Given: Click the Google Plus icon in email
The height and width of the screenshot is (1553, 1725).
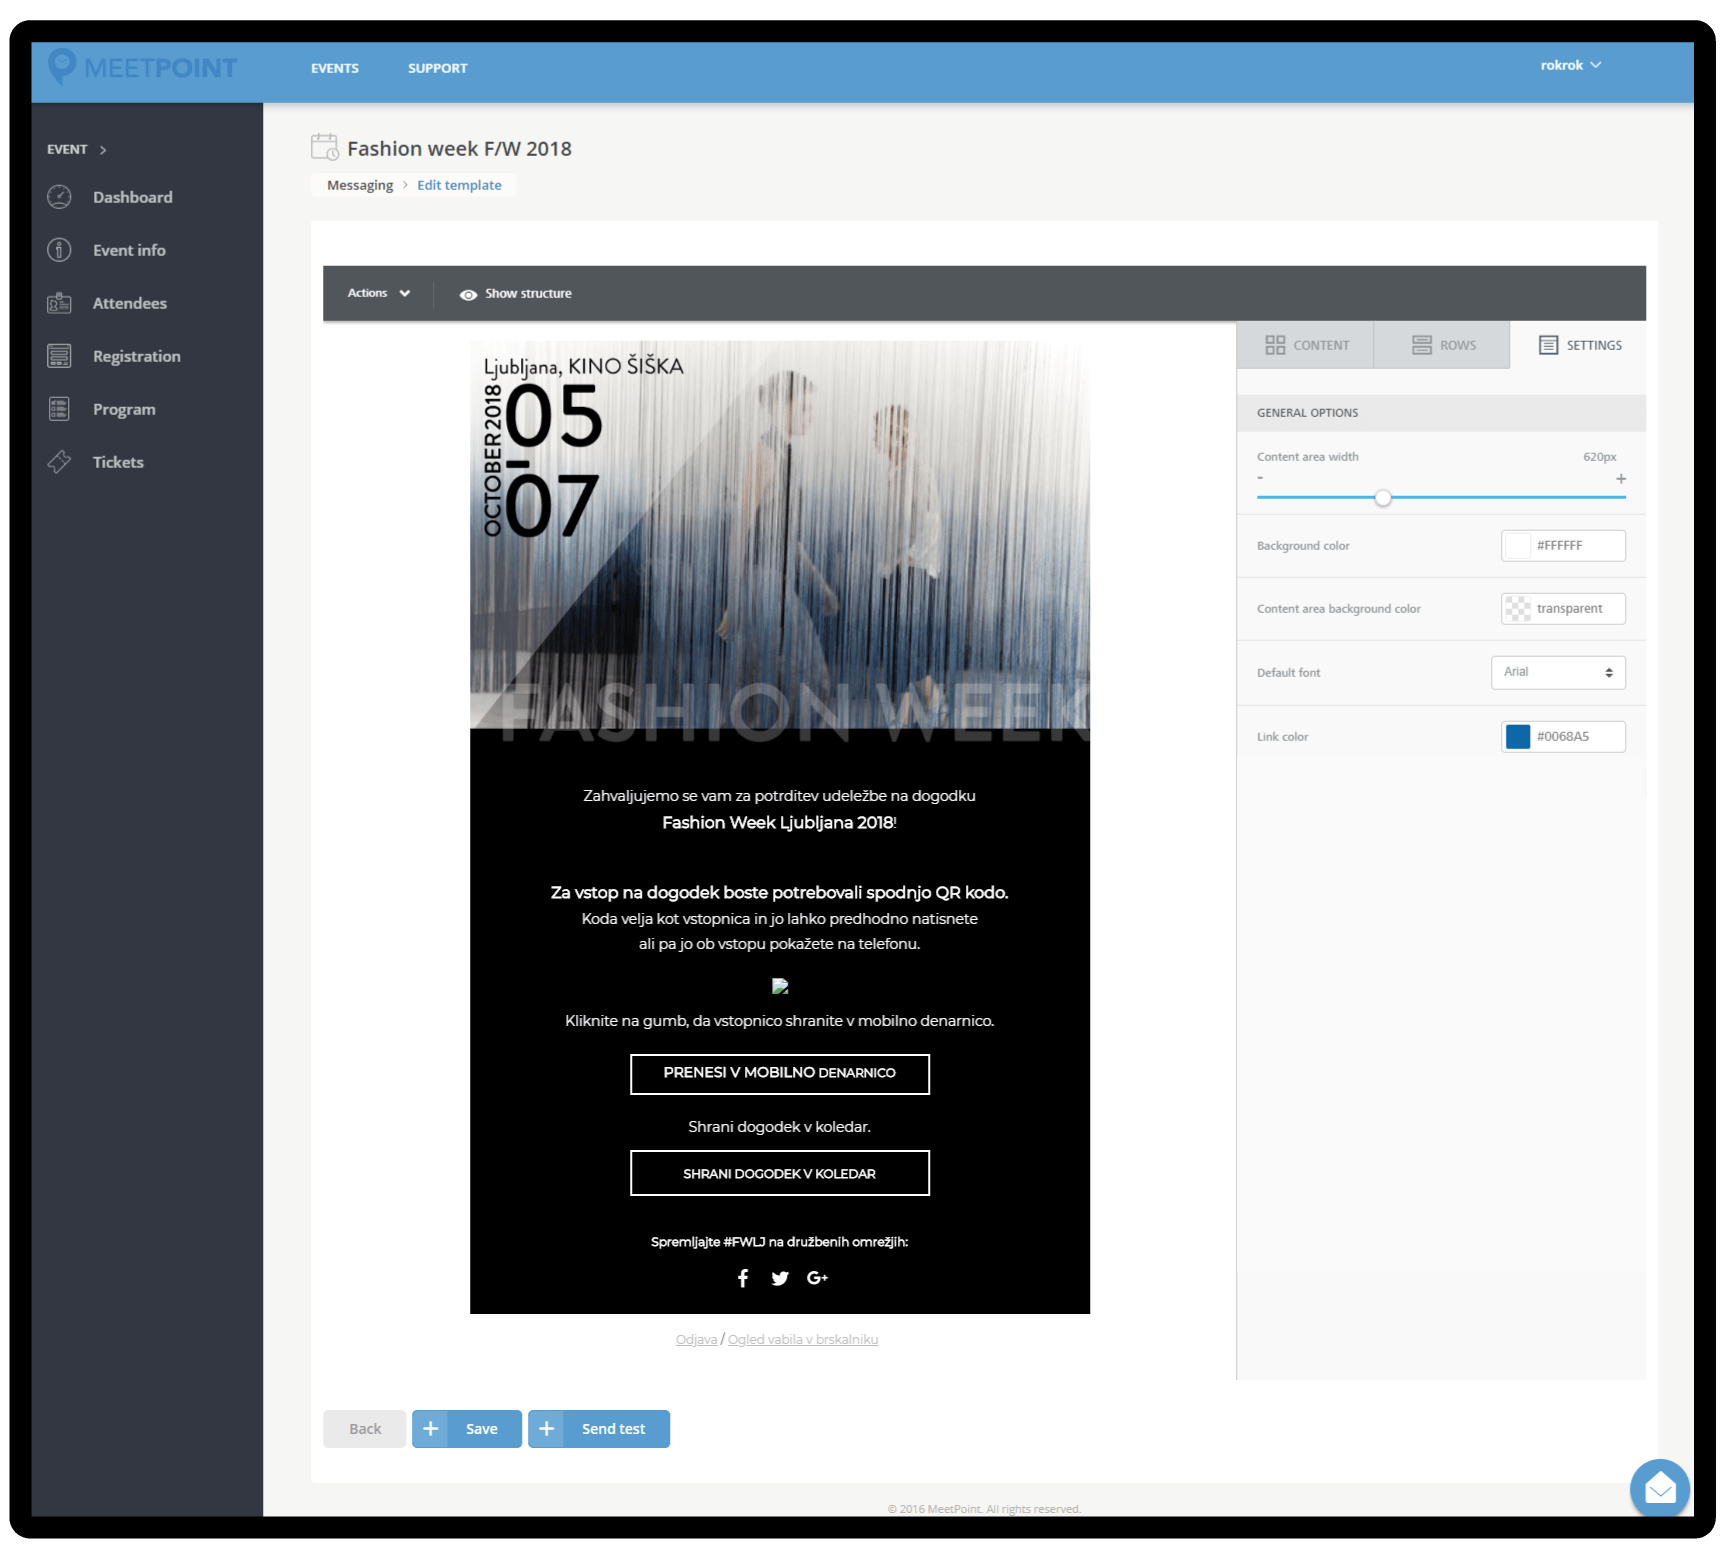Looking at the screenshot, I should (x=817, y=1278).
